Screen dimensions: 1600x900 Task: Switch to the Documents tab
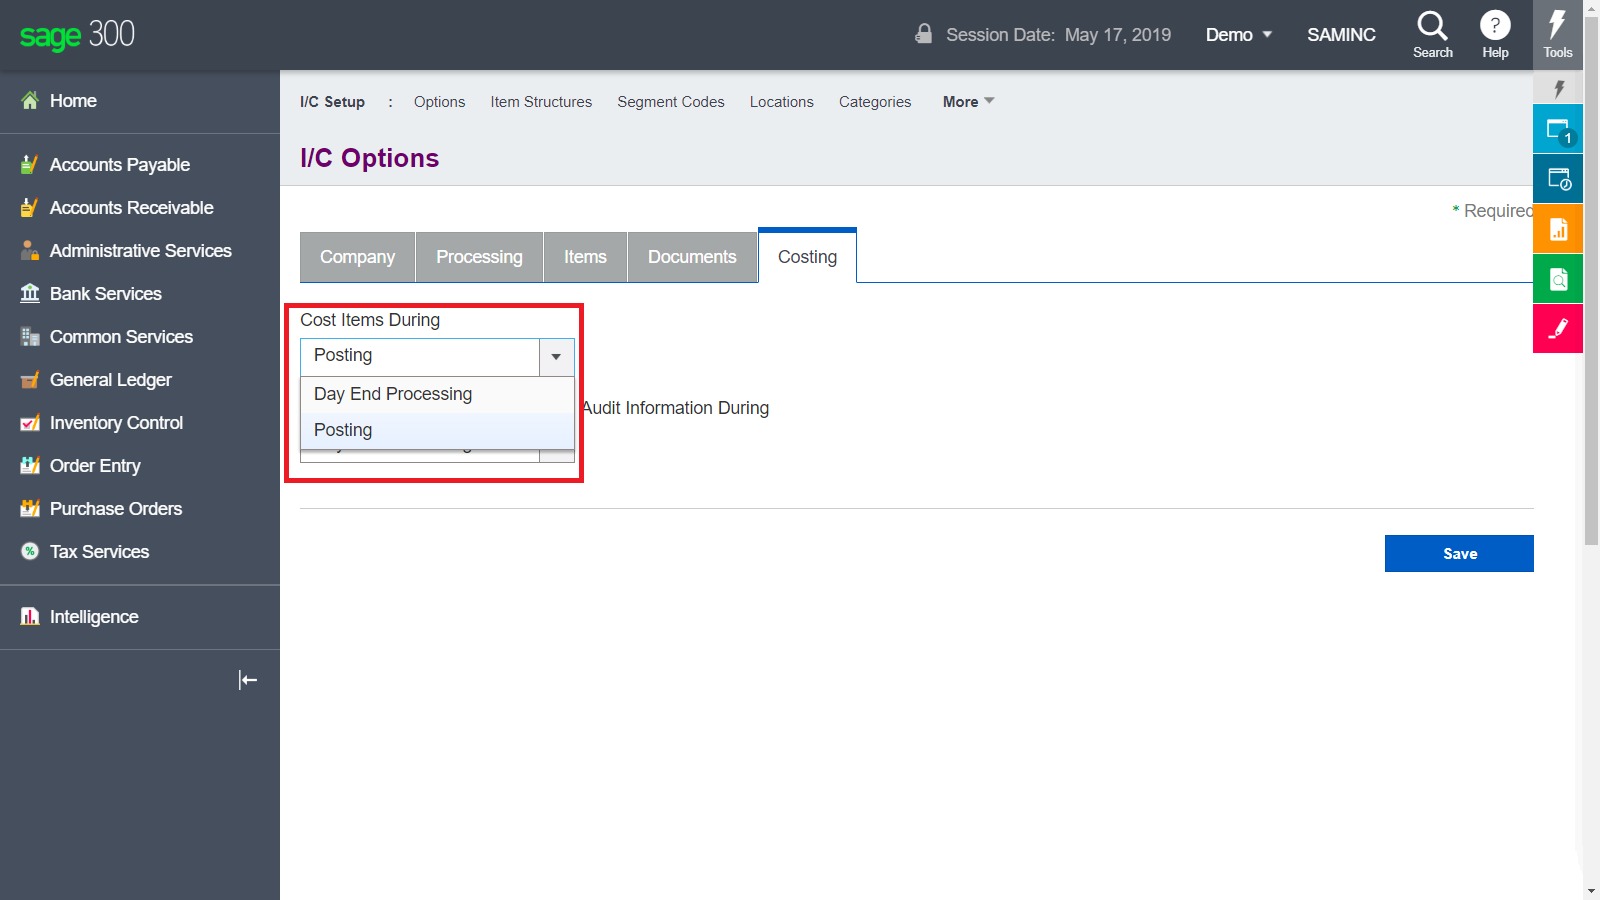(692, 257)
